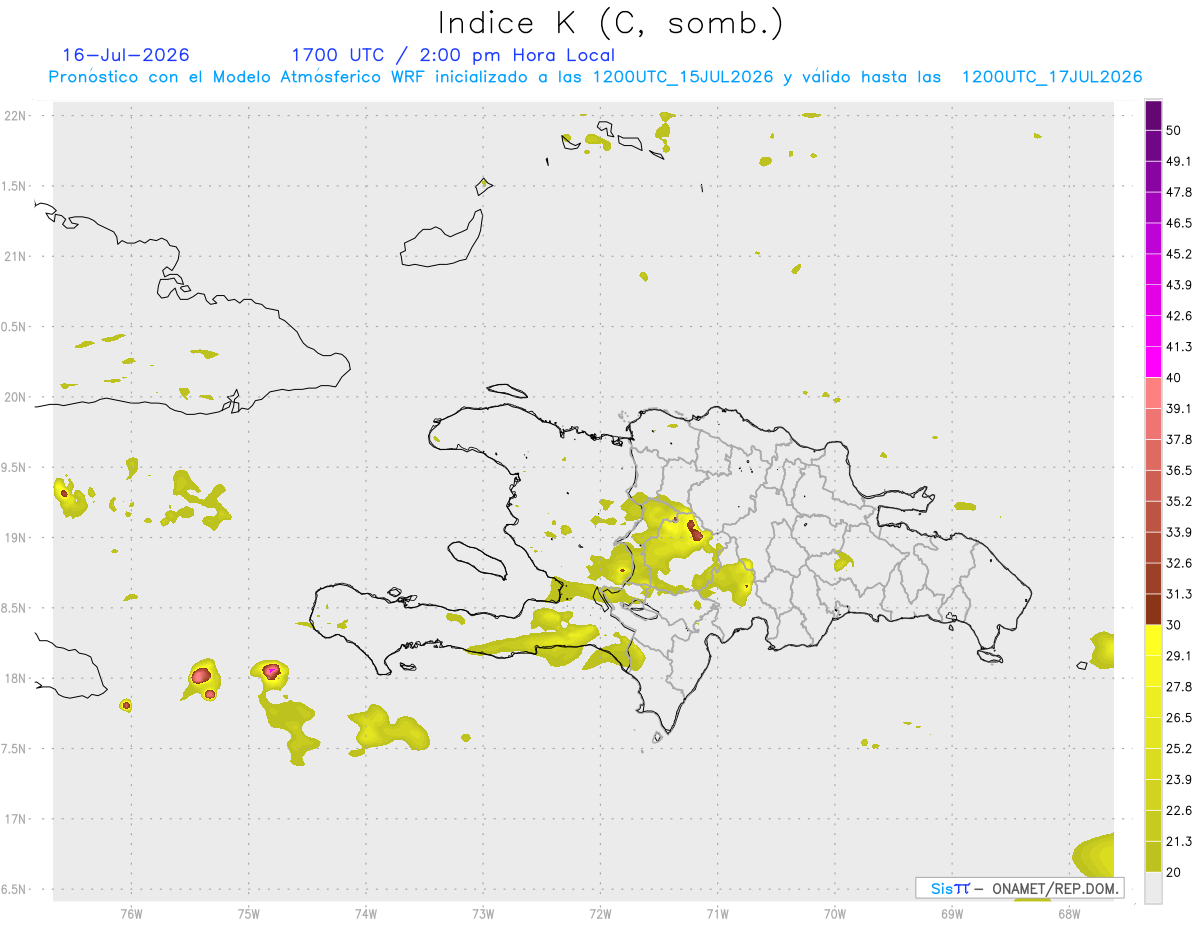Pick the salmon swatch between 39.1 and 40
Screen dimensions: 1200x927
click(x=1153, y=394)
